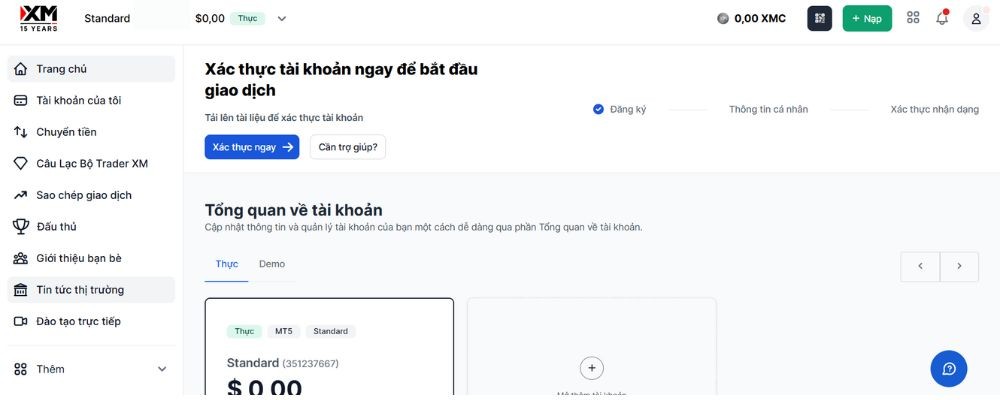Click the Xác thực ngay button
The height and width of the screenshot is (400, 1000).
click(252, 147)
